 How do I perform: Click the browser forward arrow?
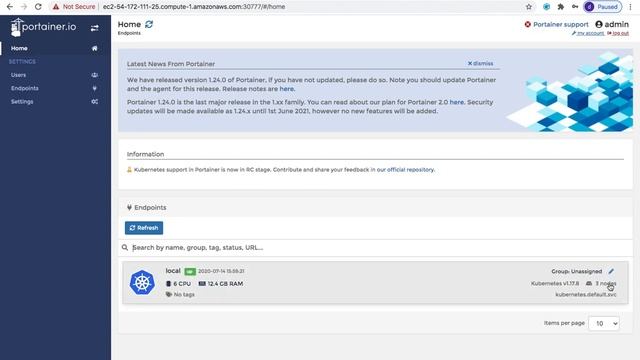click(x=24, y=7)
